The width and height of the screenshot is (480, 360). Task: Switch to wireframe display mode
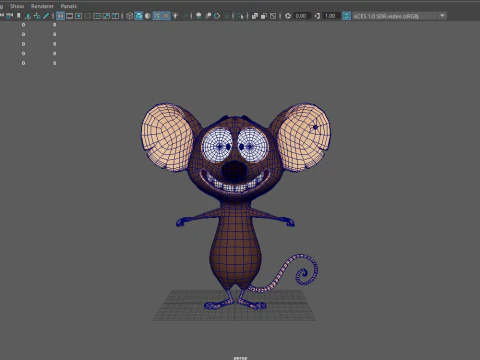pyautogui.click(x=130, y=16)
